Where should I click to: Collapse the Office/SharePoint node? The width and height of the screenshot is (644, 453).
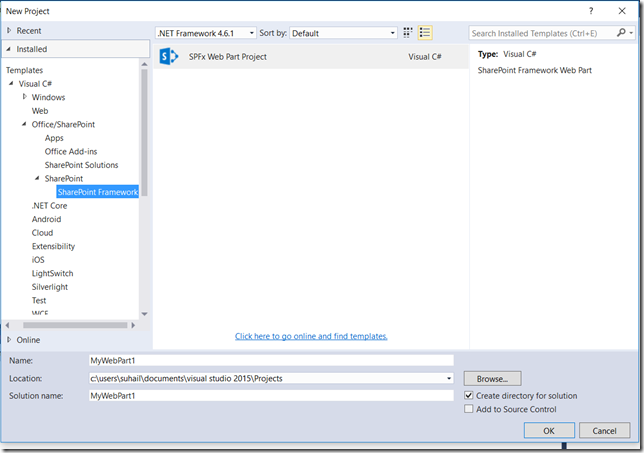coord(24,124)
